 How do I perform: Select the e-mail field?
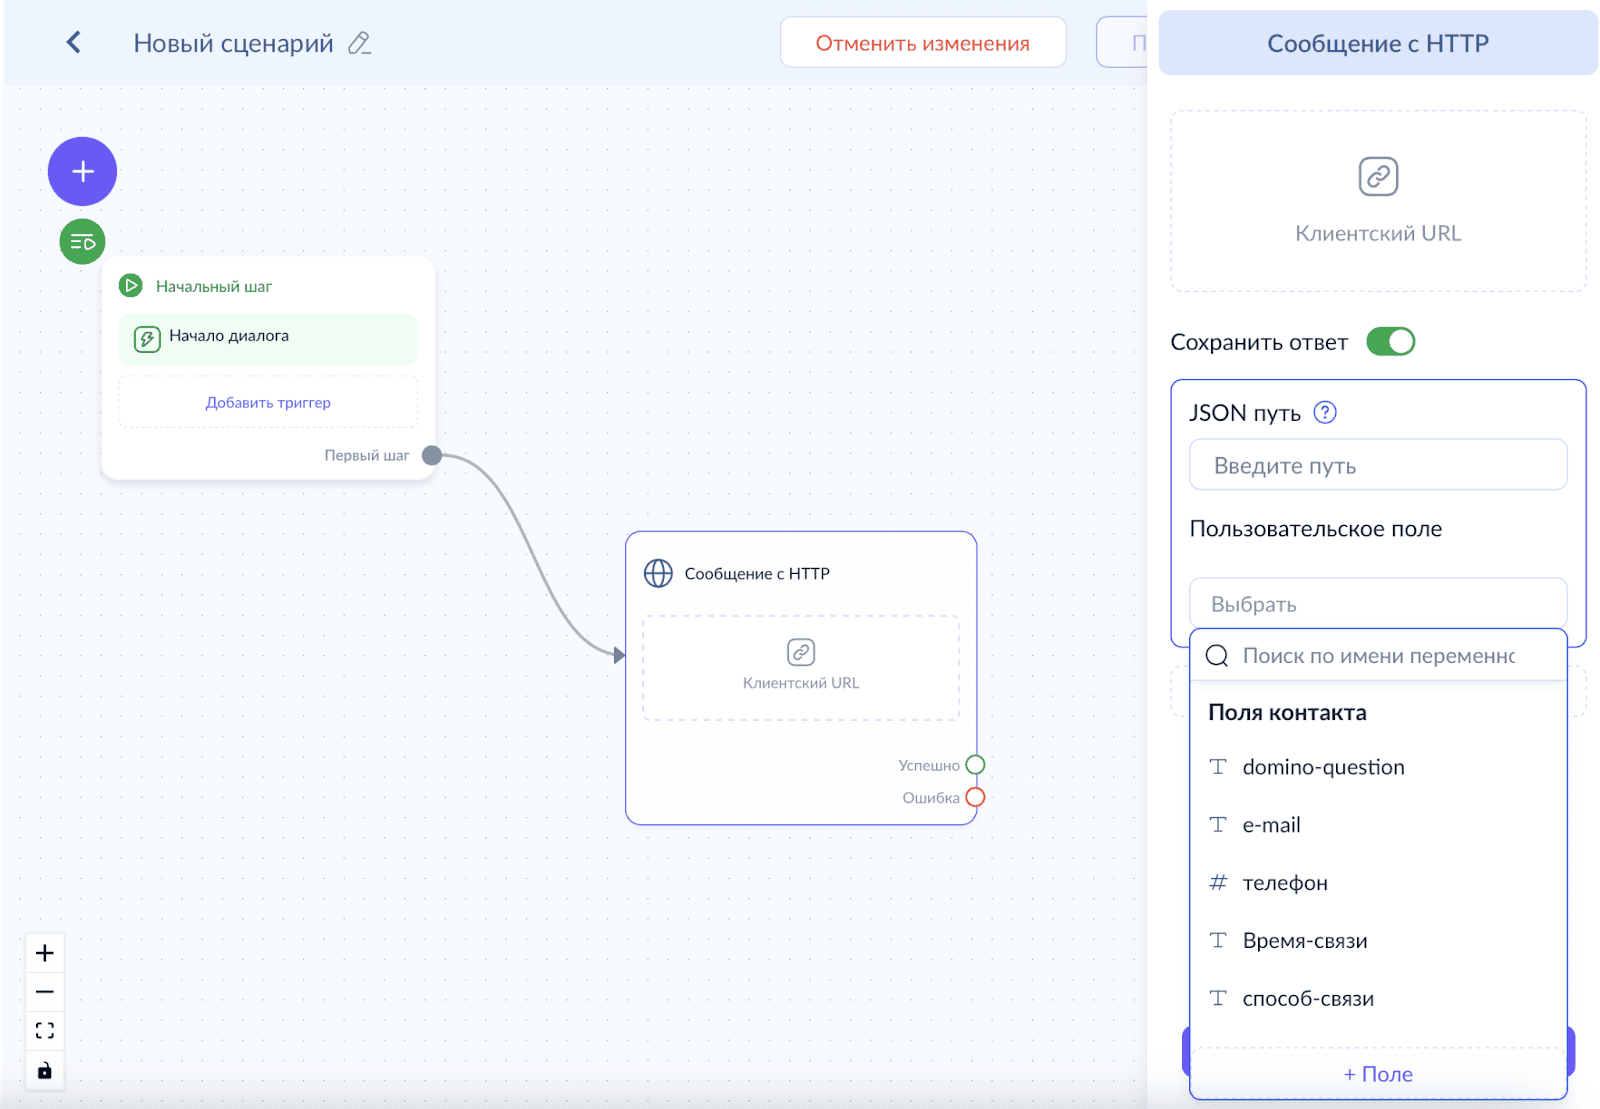click(x=1378, y=825)
